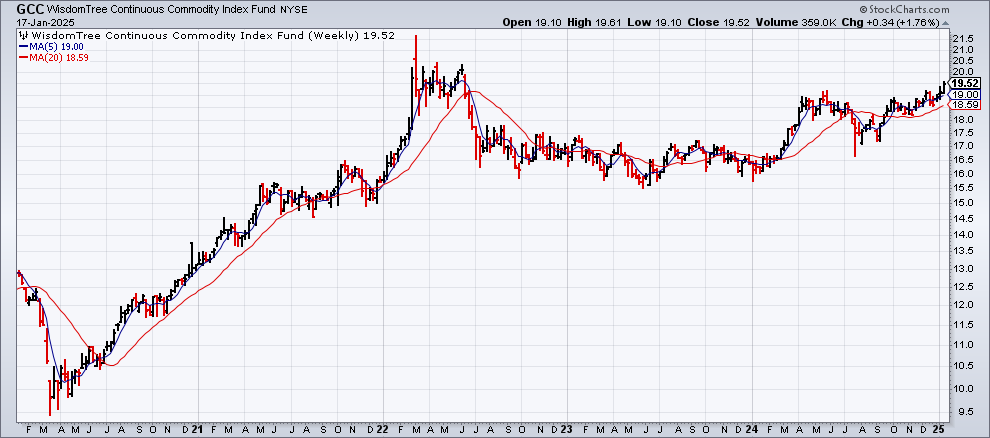The width and height of the screenshot is (990, 438).
Task: Click the (Weekly) 19.52 legend label
Action: pyautogui.click(x=352, y=36)
